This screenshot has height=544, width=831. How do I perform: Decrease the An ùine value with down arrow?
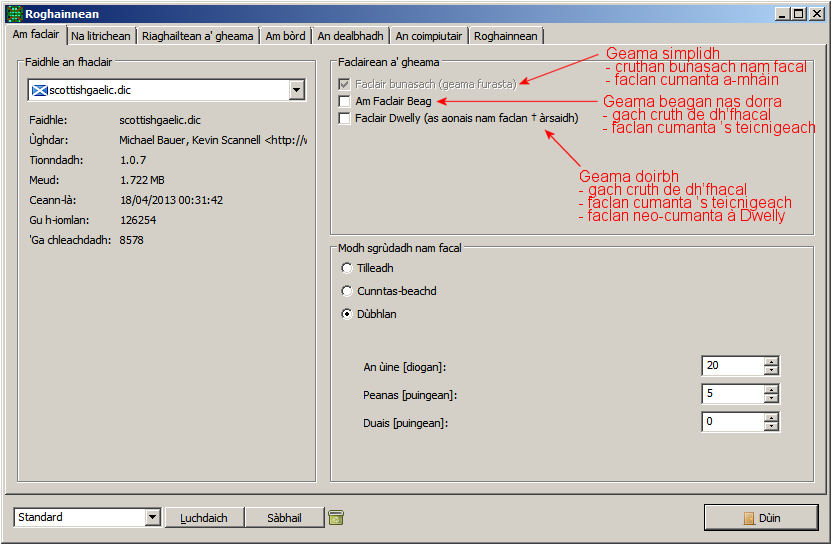771,371
